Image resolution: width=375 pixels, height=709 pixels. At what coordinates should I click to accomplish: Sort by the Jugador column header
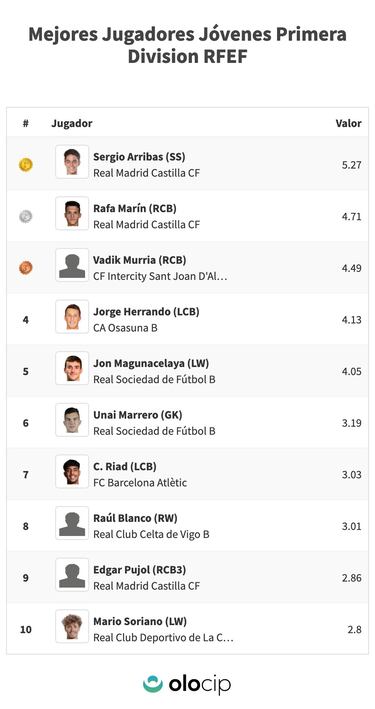click(x=71, y=123)
